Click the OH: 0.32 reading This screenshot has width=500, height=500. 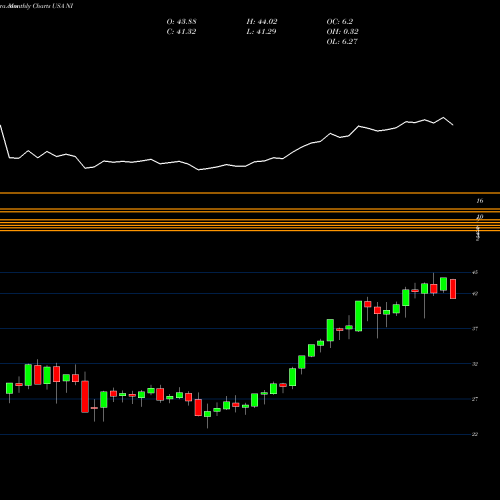(342, 32)
